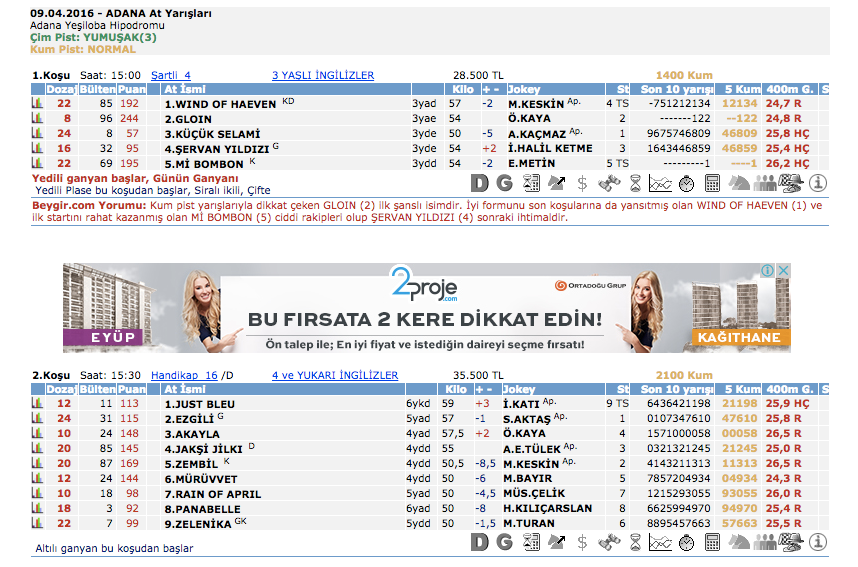Open calculator icon under race 1
The image size is (858, 567).
click(712, 183)
